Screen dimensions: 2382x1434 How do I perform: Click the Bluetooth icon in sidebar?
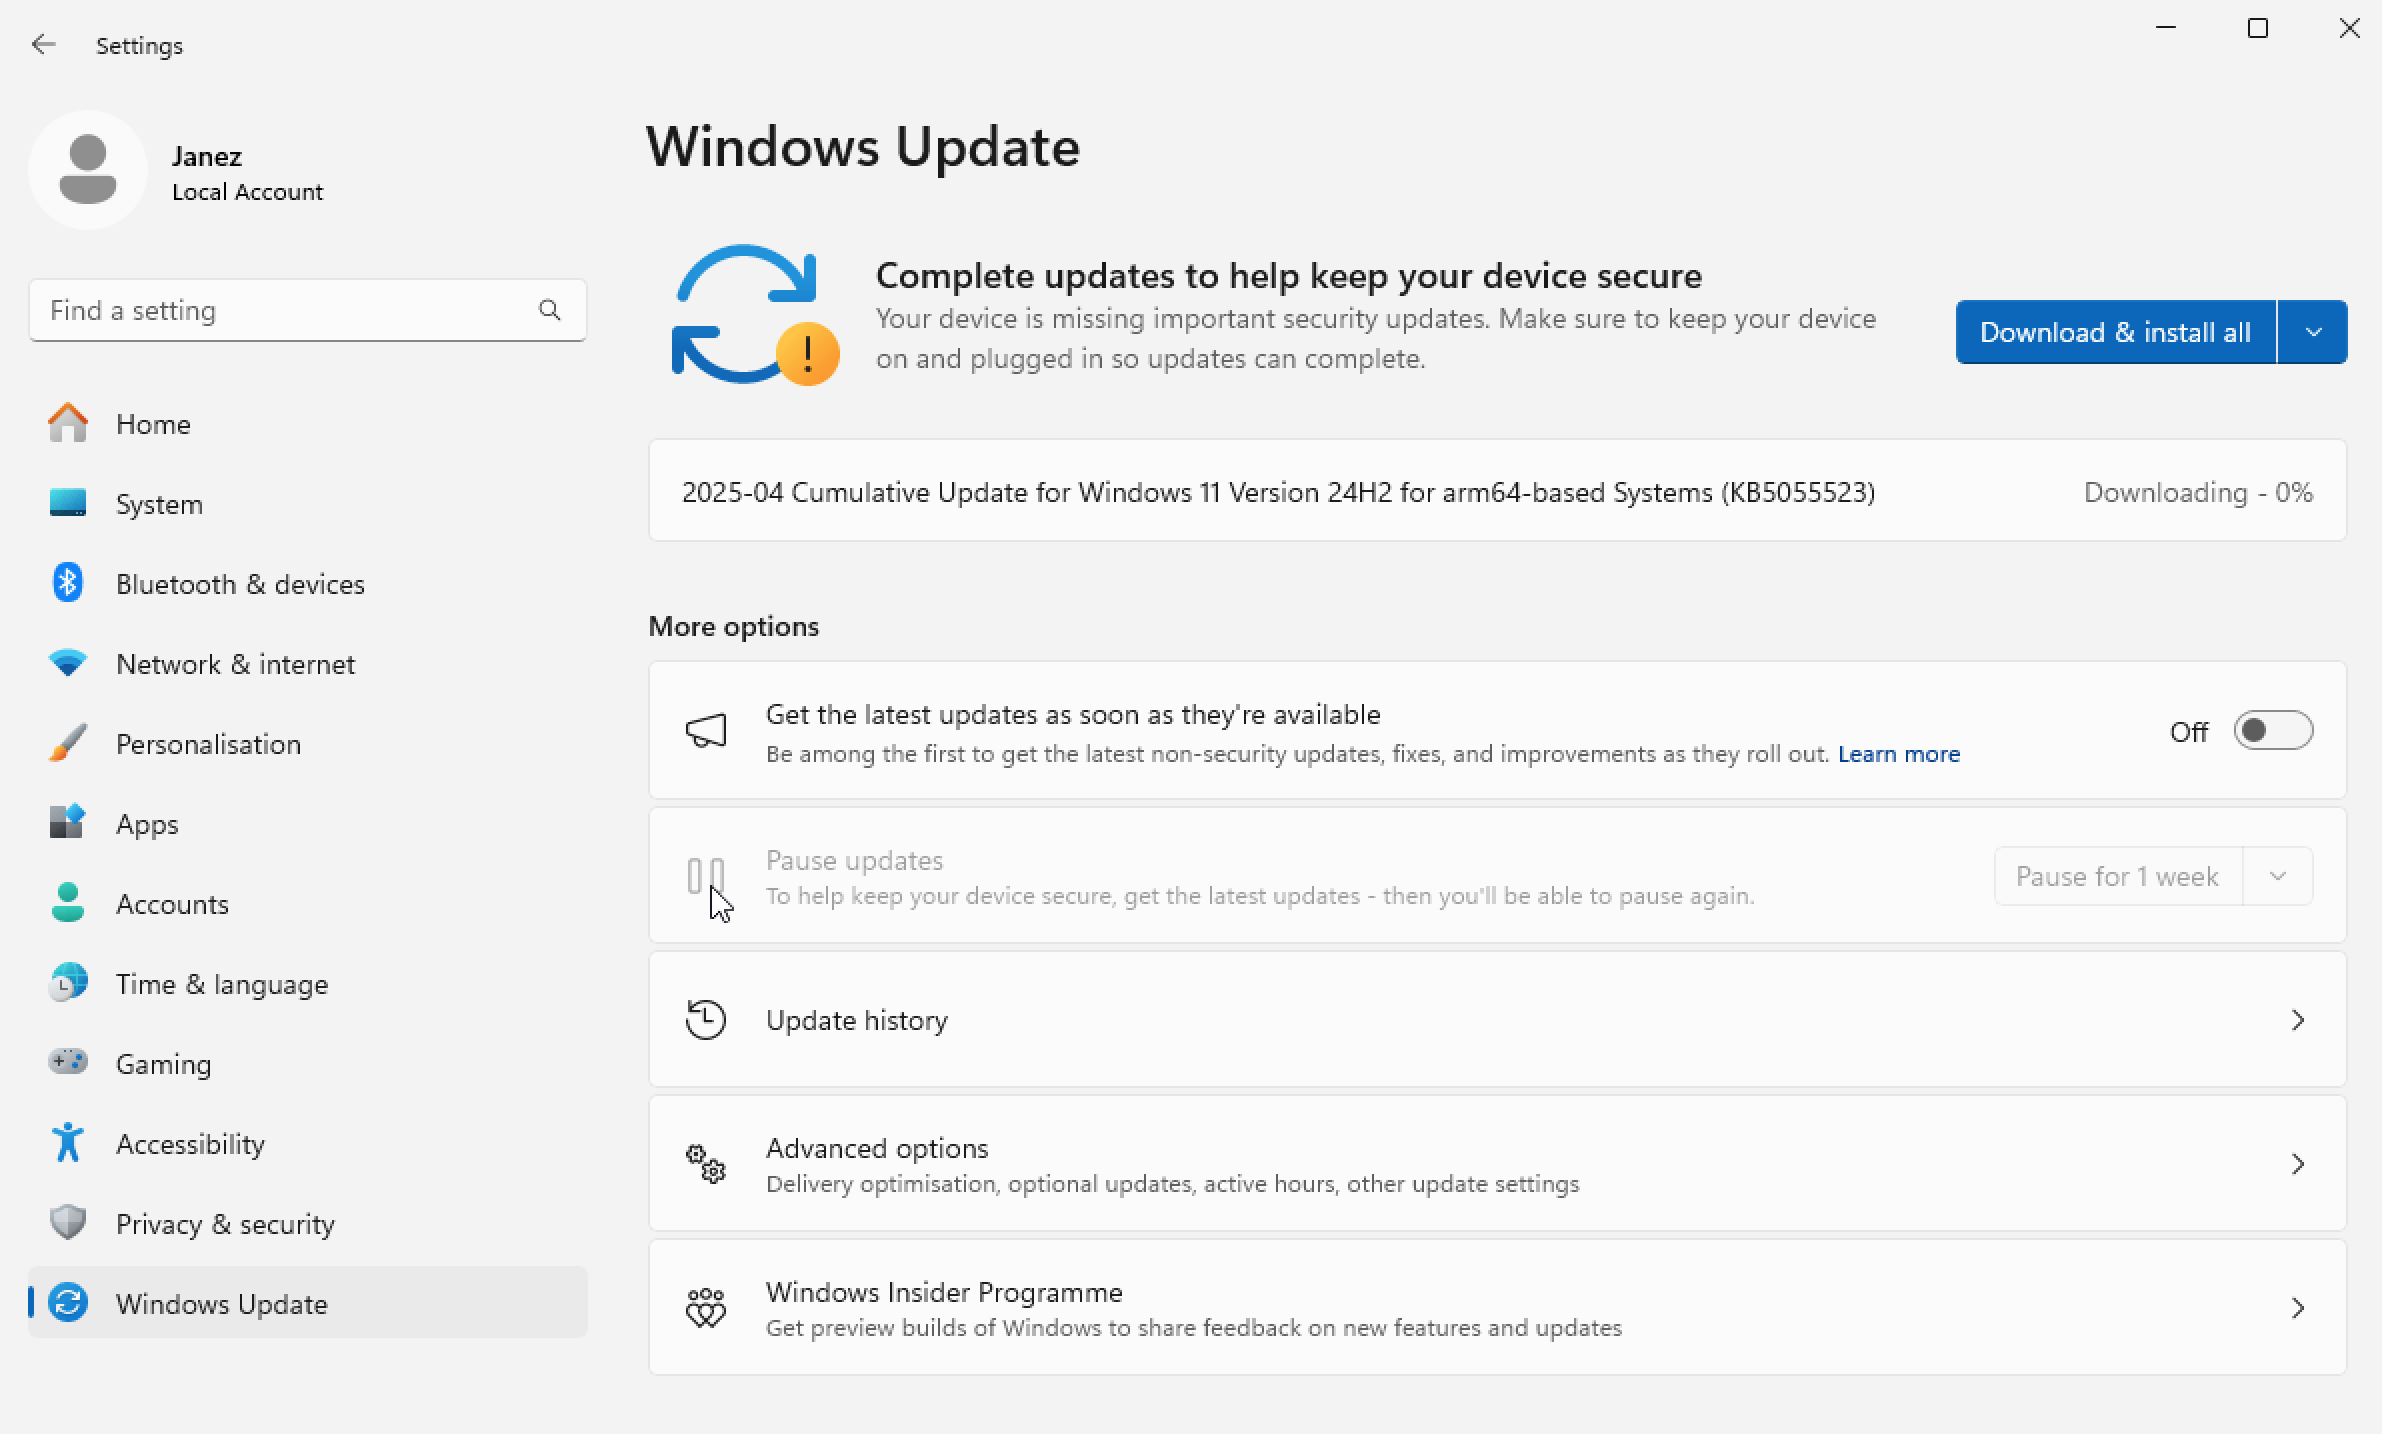tap(67, 583)
